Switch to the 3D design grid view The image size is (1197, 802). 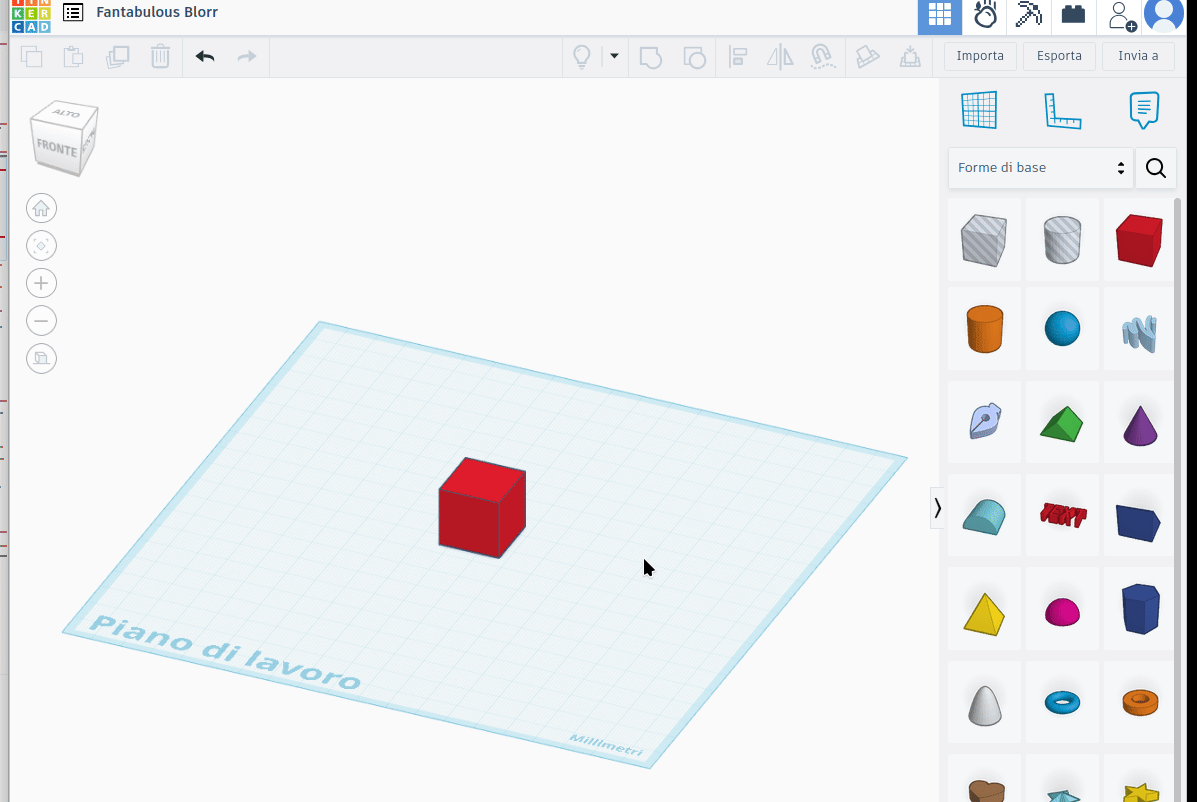click(x=940, y=16)
